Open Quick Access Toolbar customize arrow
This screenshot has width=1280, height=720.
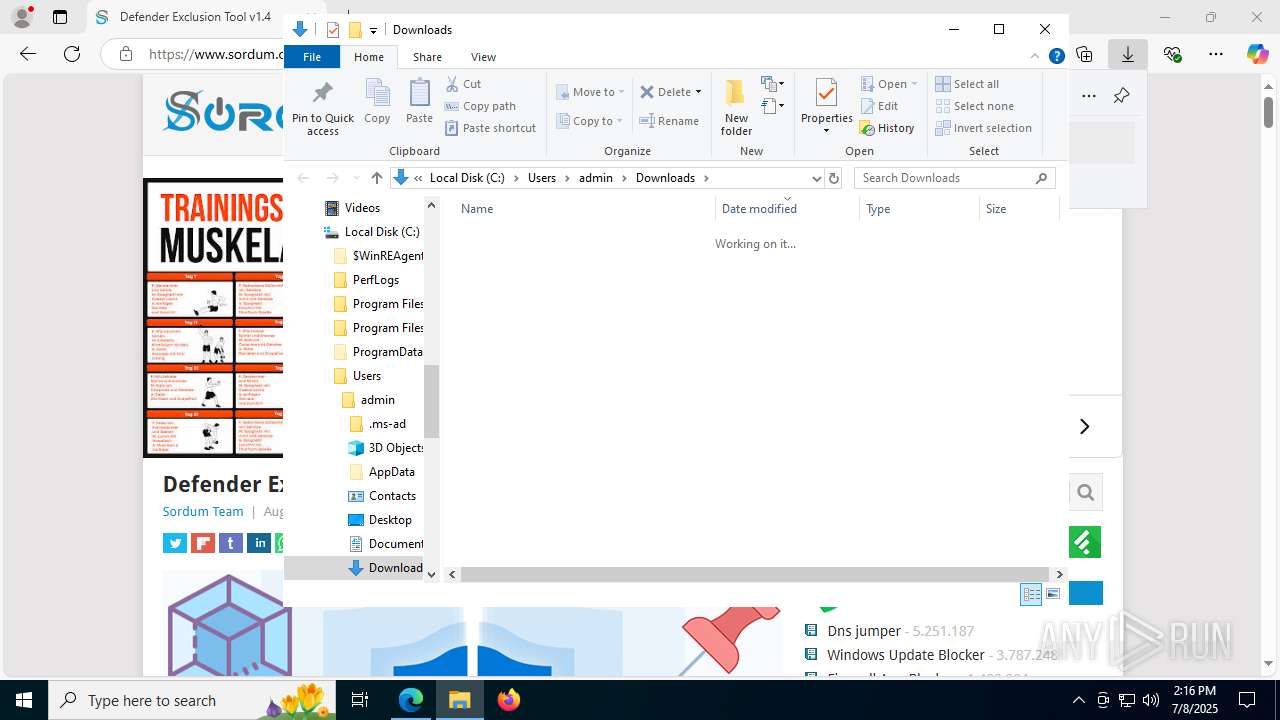click(x=373, y=30)
